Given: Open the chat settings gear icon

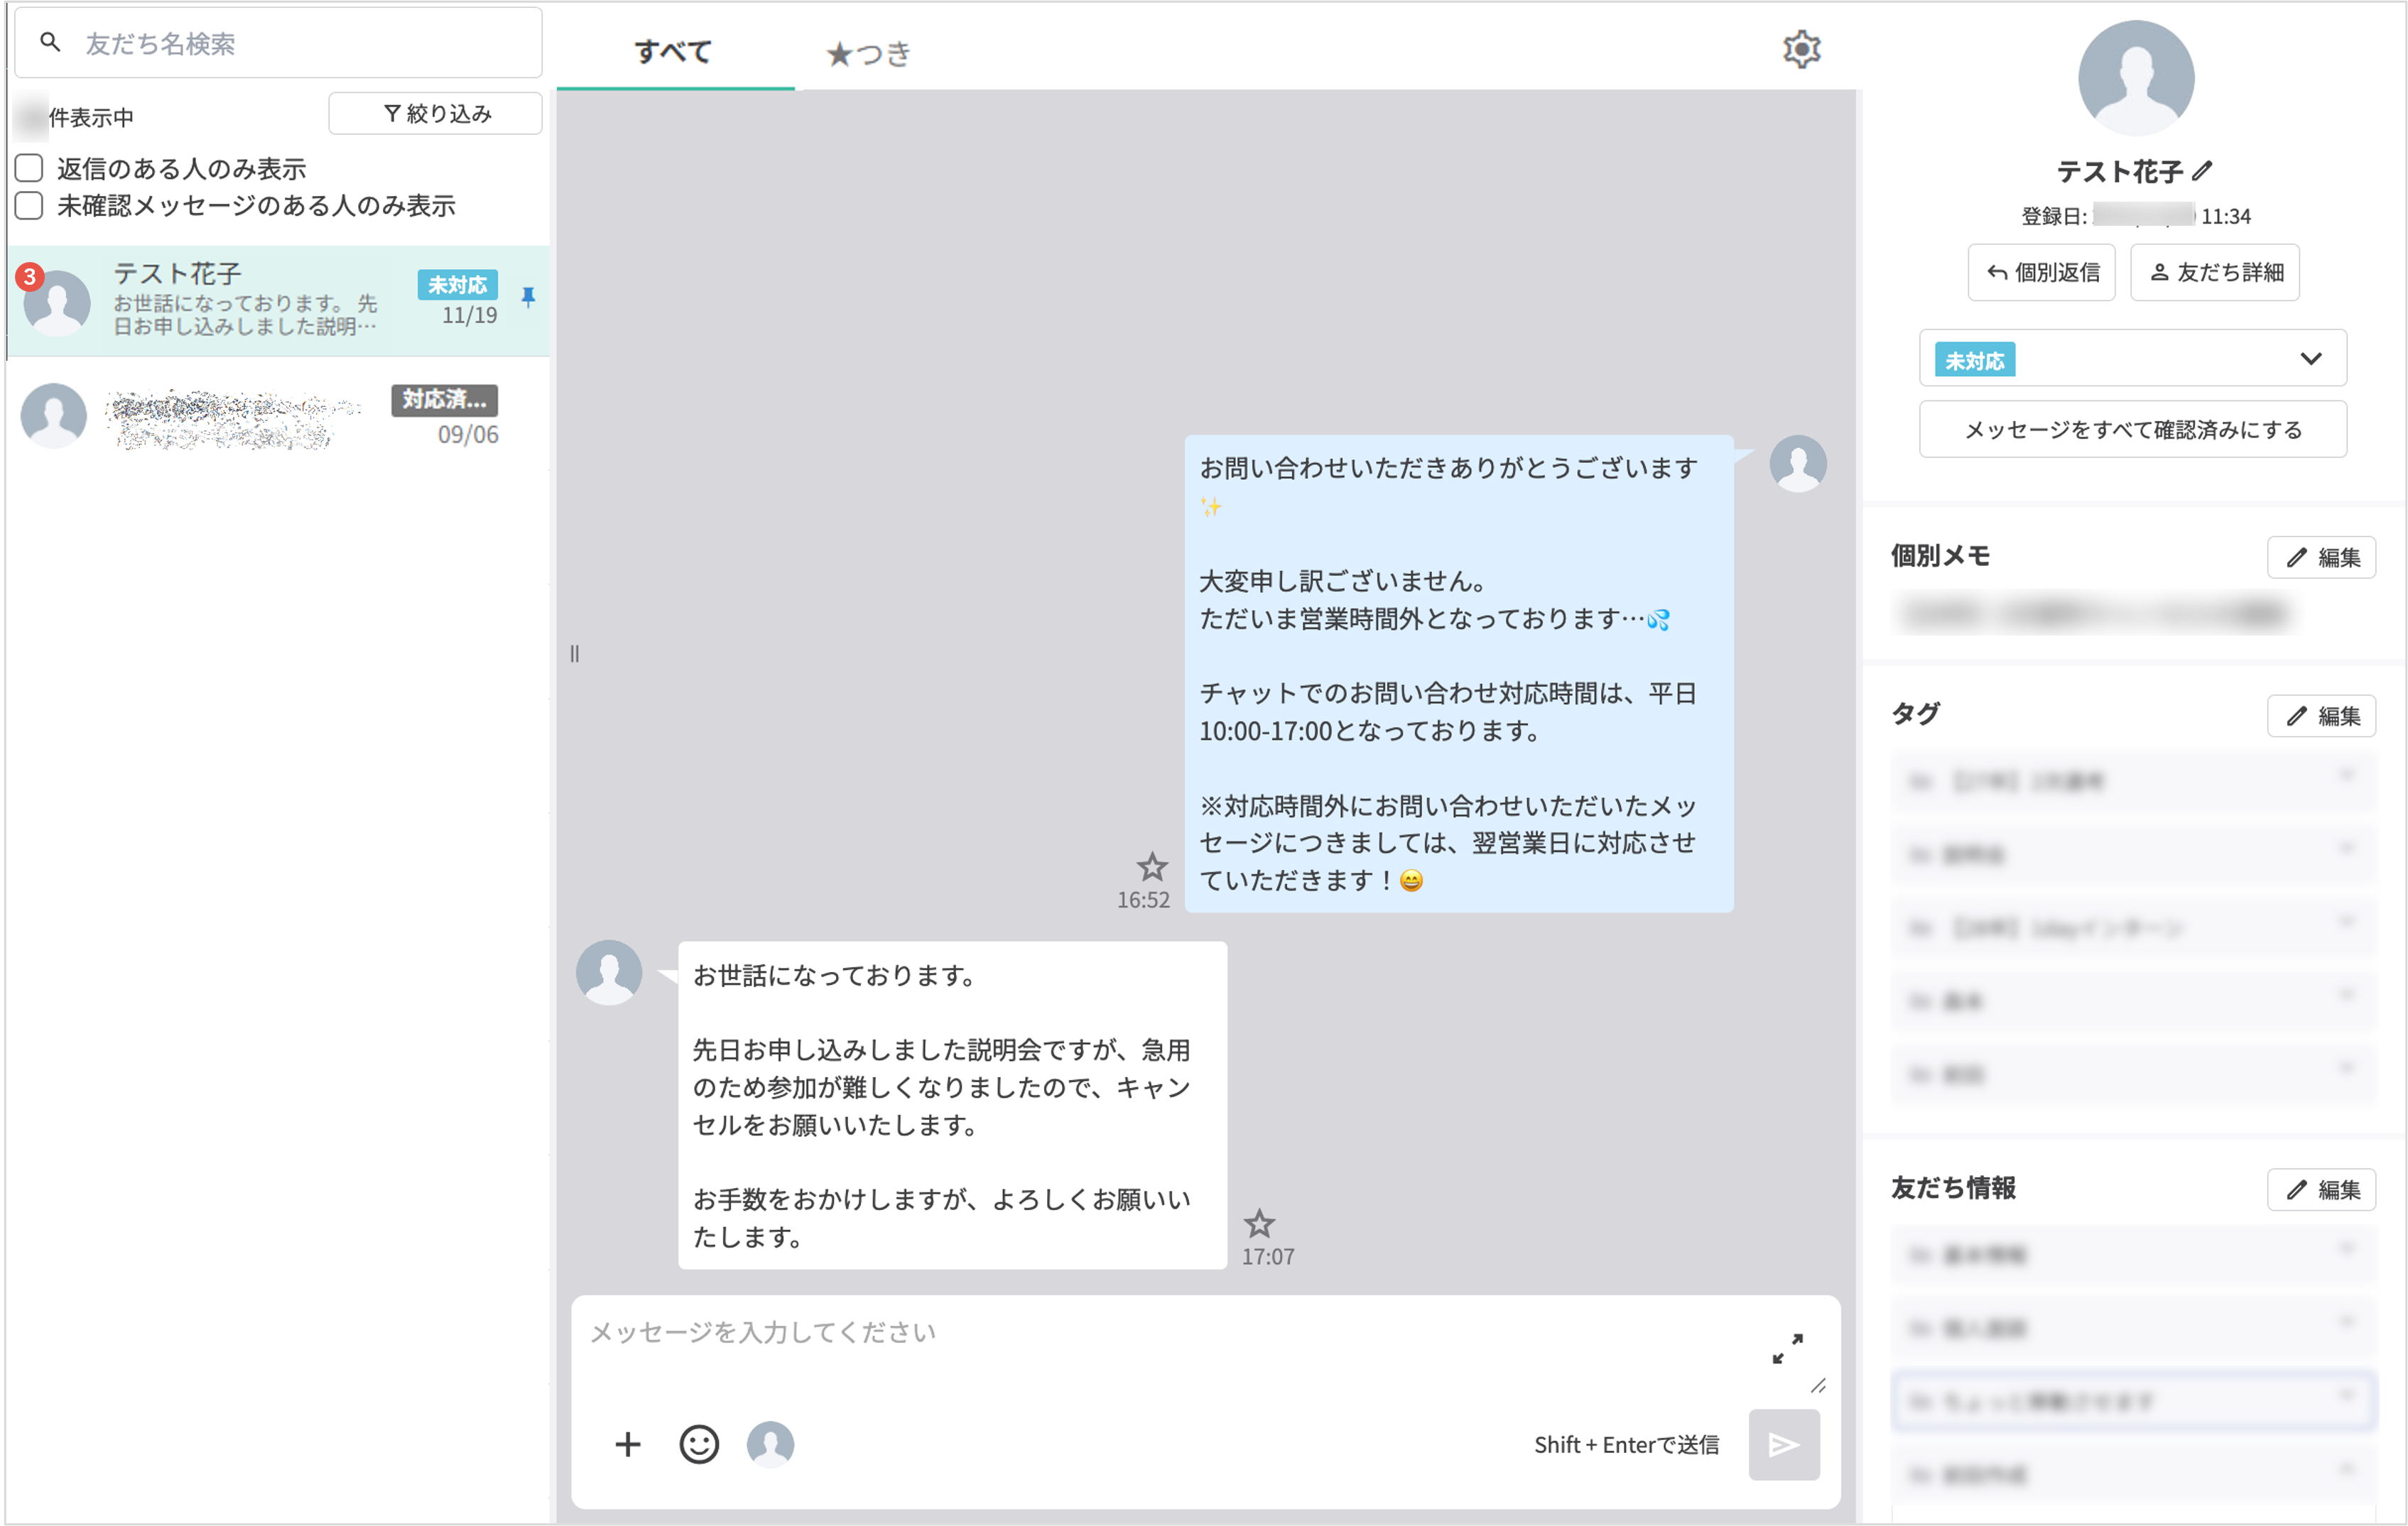Looking at the screenshot, I should point(1801,49).
